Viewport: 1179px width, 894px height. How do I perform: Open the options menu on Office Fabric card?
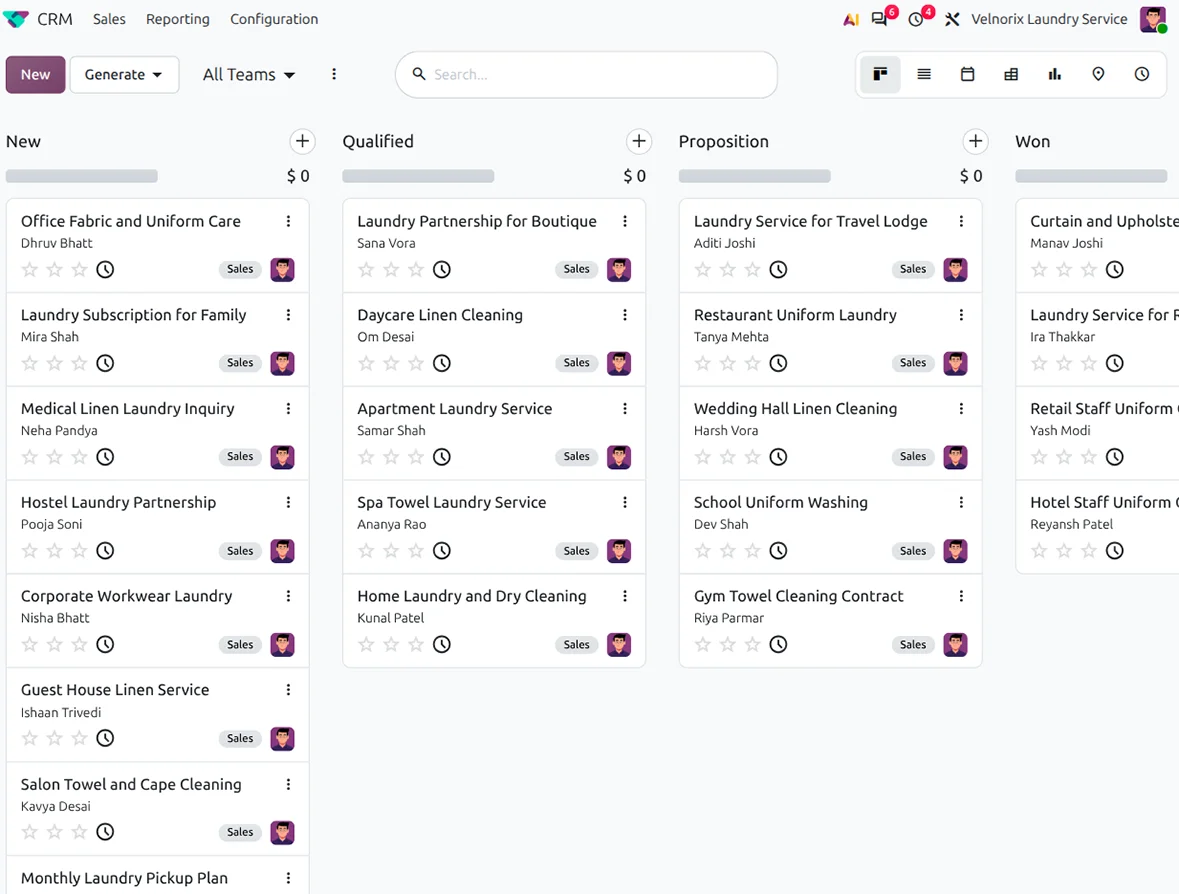pyautogui.click(x=288, y=221)
